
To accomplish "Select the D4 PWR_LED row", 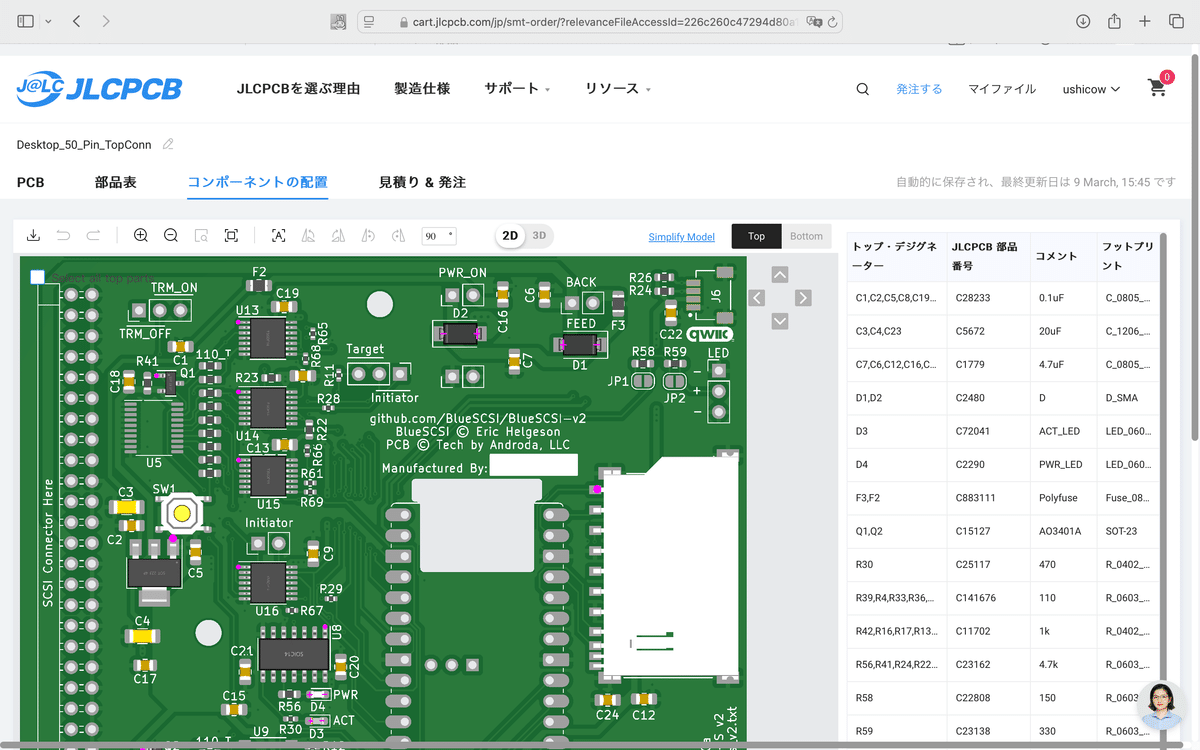I will [1003, 464].
